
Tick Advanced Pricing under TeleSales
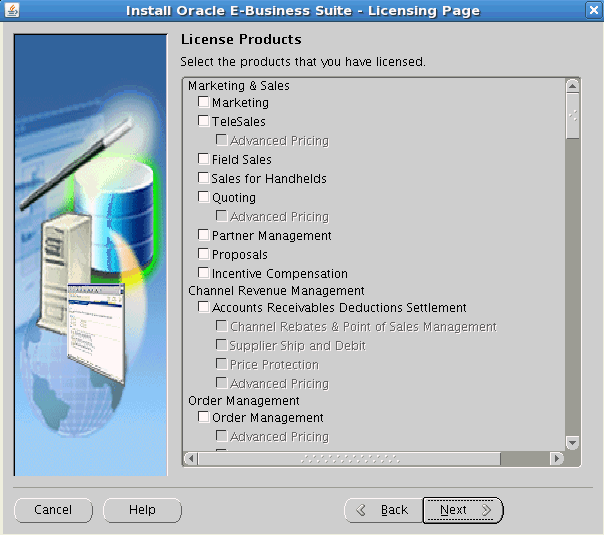(221, 139)
